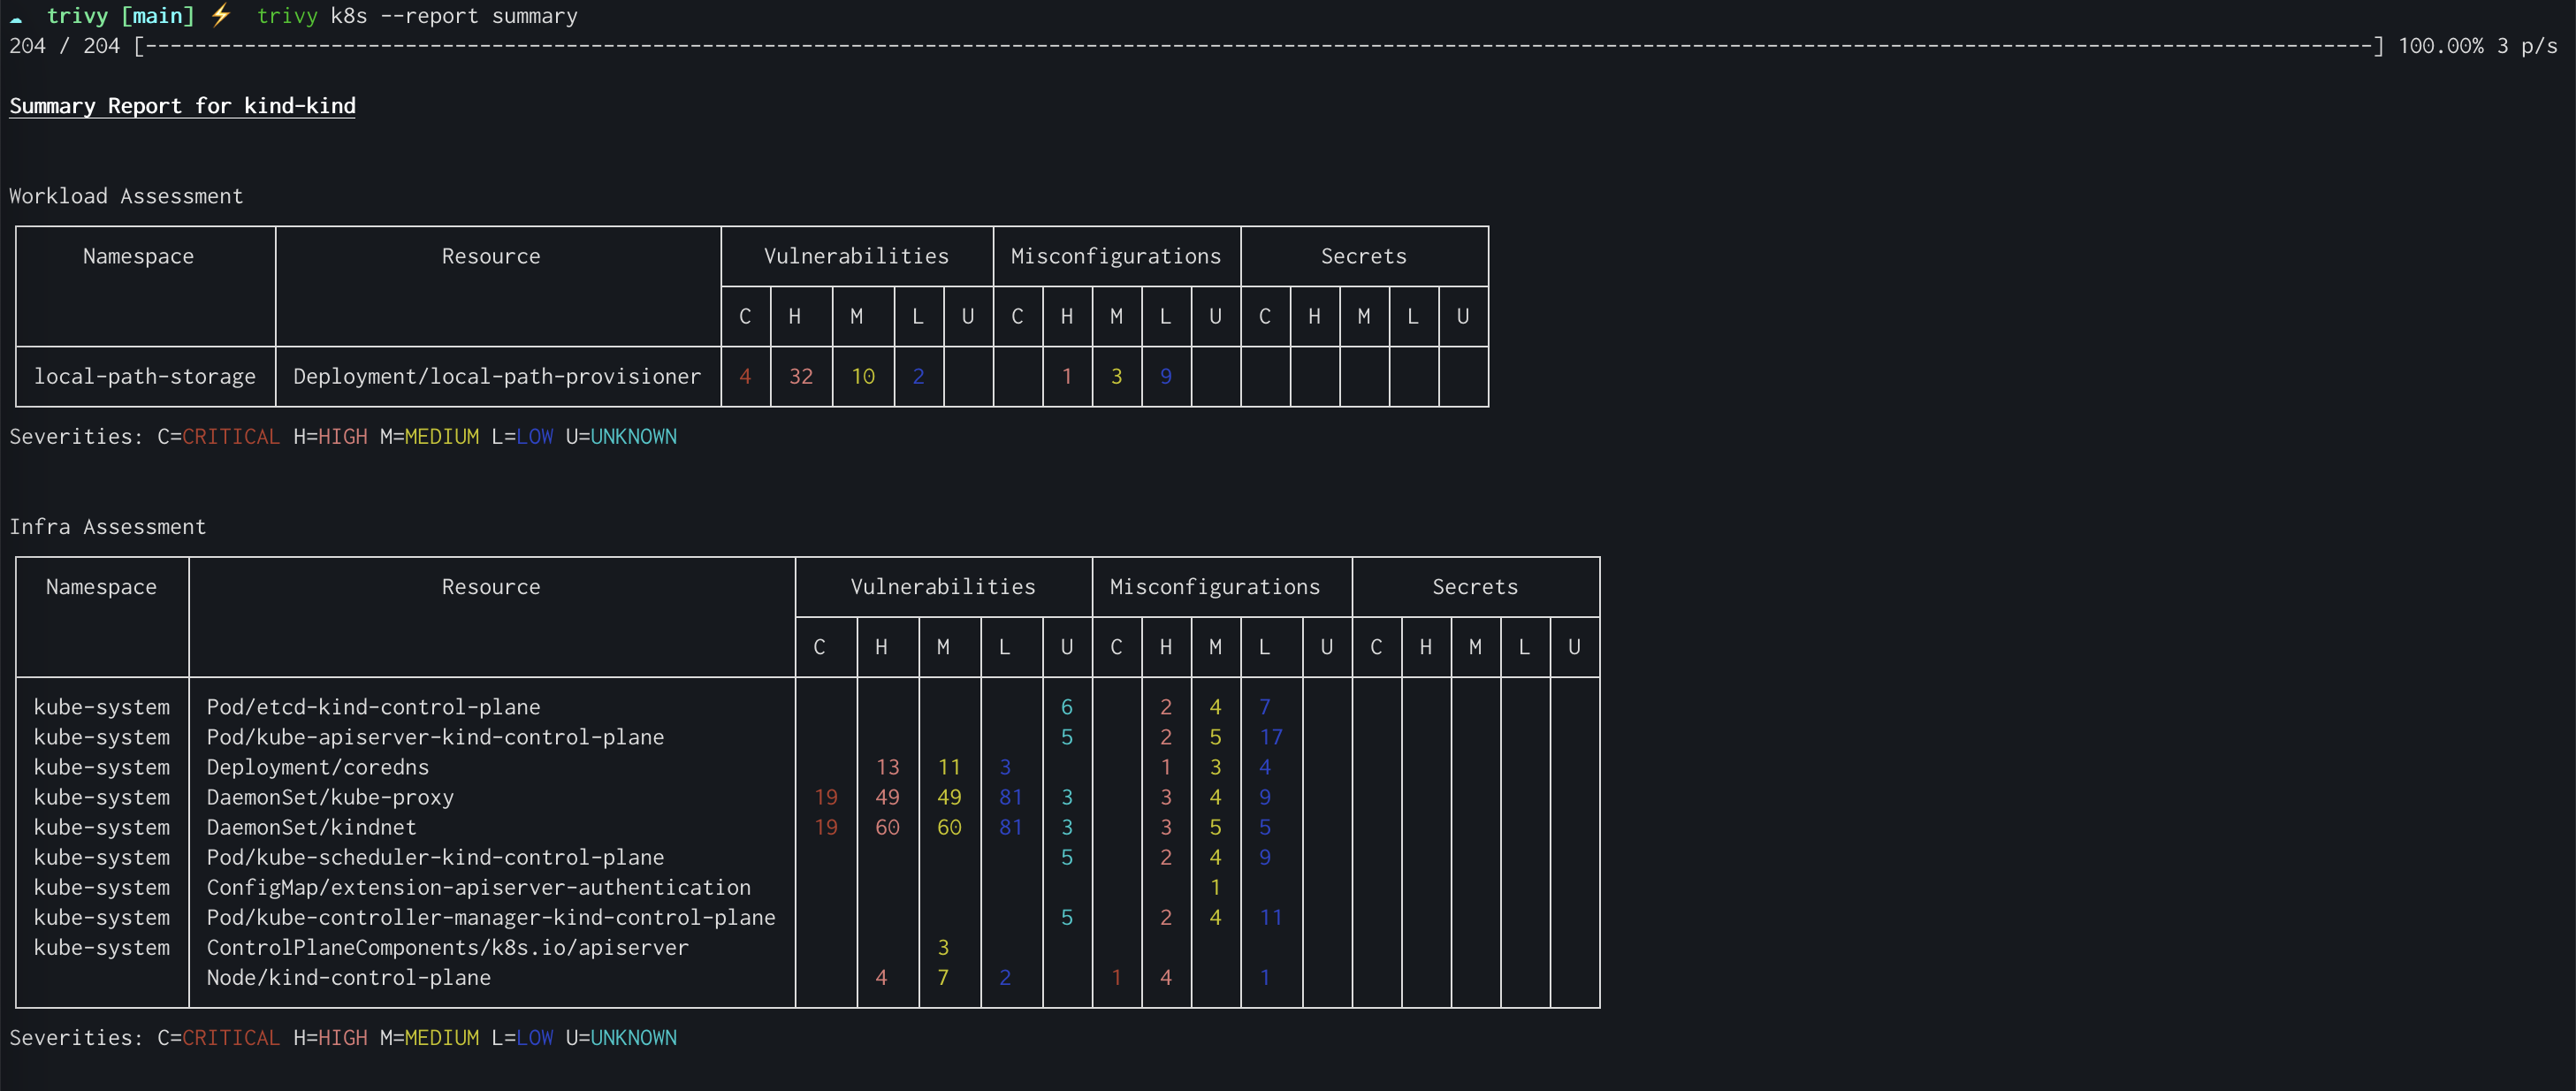The image size is (2576, 1091).
Task: Select the Pod/etcd-kind-control-plane entry
Action: pyautogui.click(x=373, y=707)
